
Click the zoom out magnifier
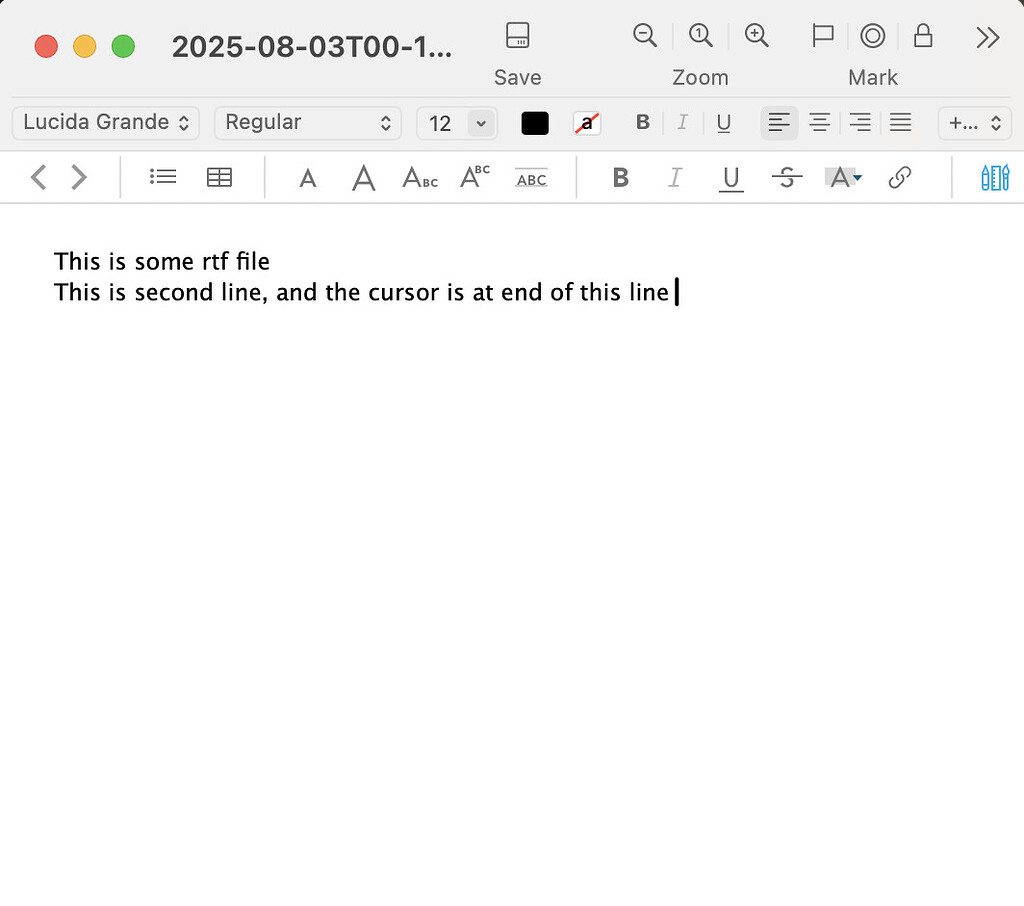[x=645, y=36]
